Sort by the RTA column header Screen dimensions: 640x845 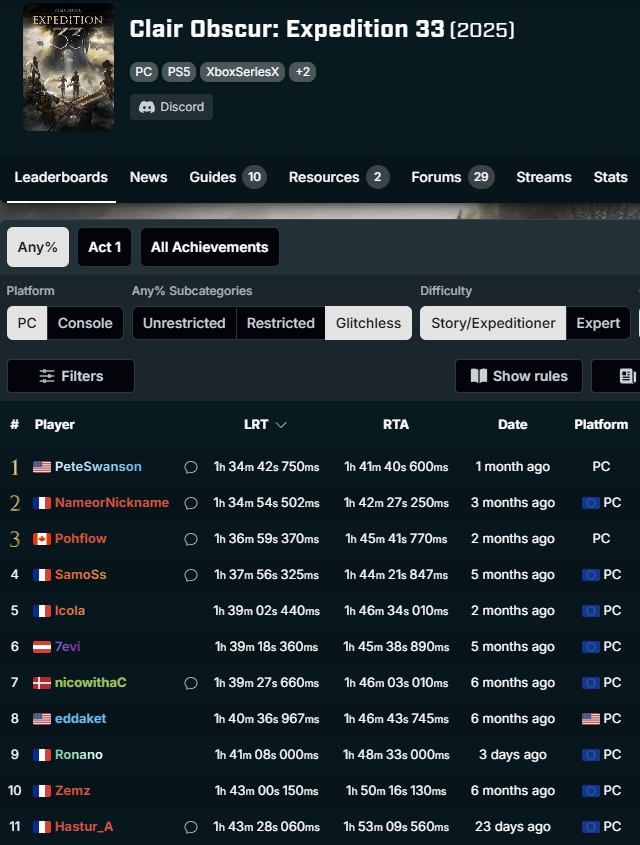coord(396,425)
